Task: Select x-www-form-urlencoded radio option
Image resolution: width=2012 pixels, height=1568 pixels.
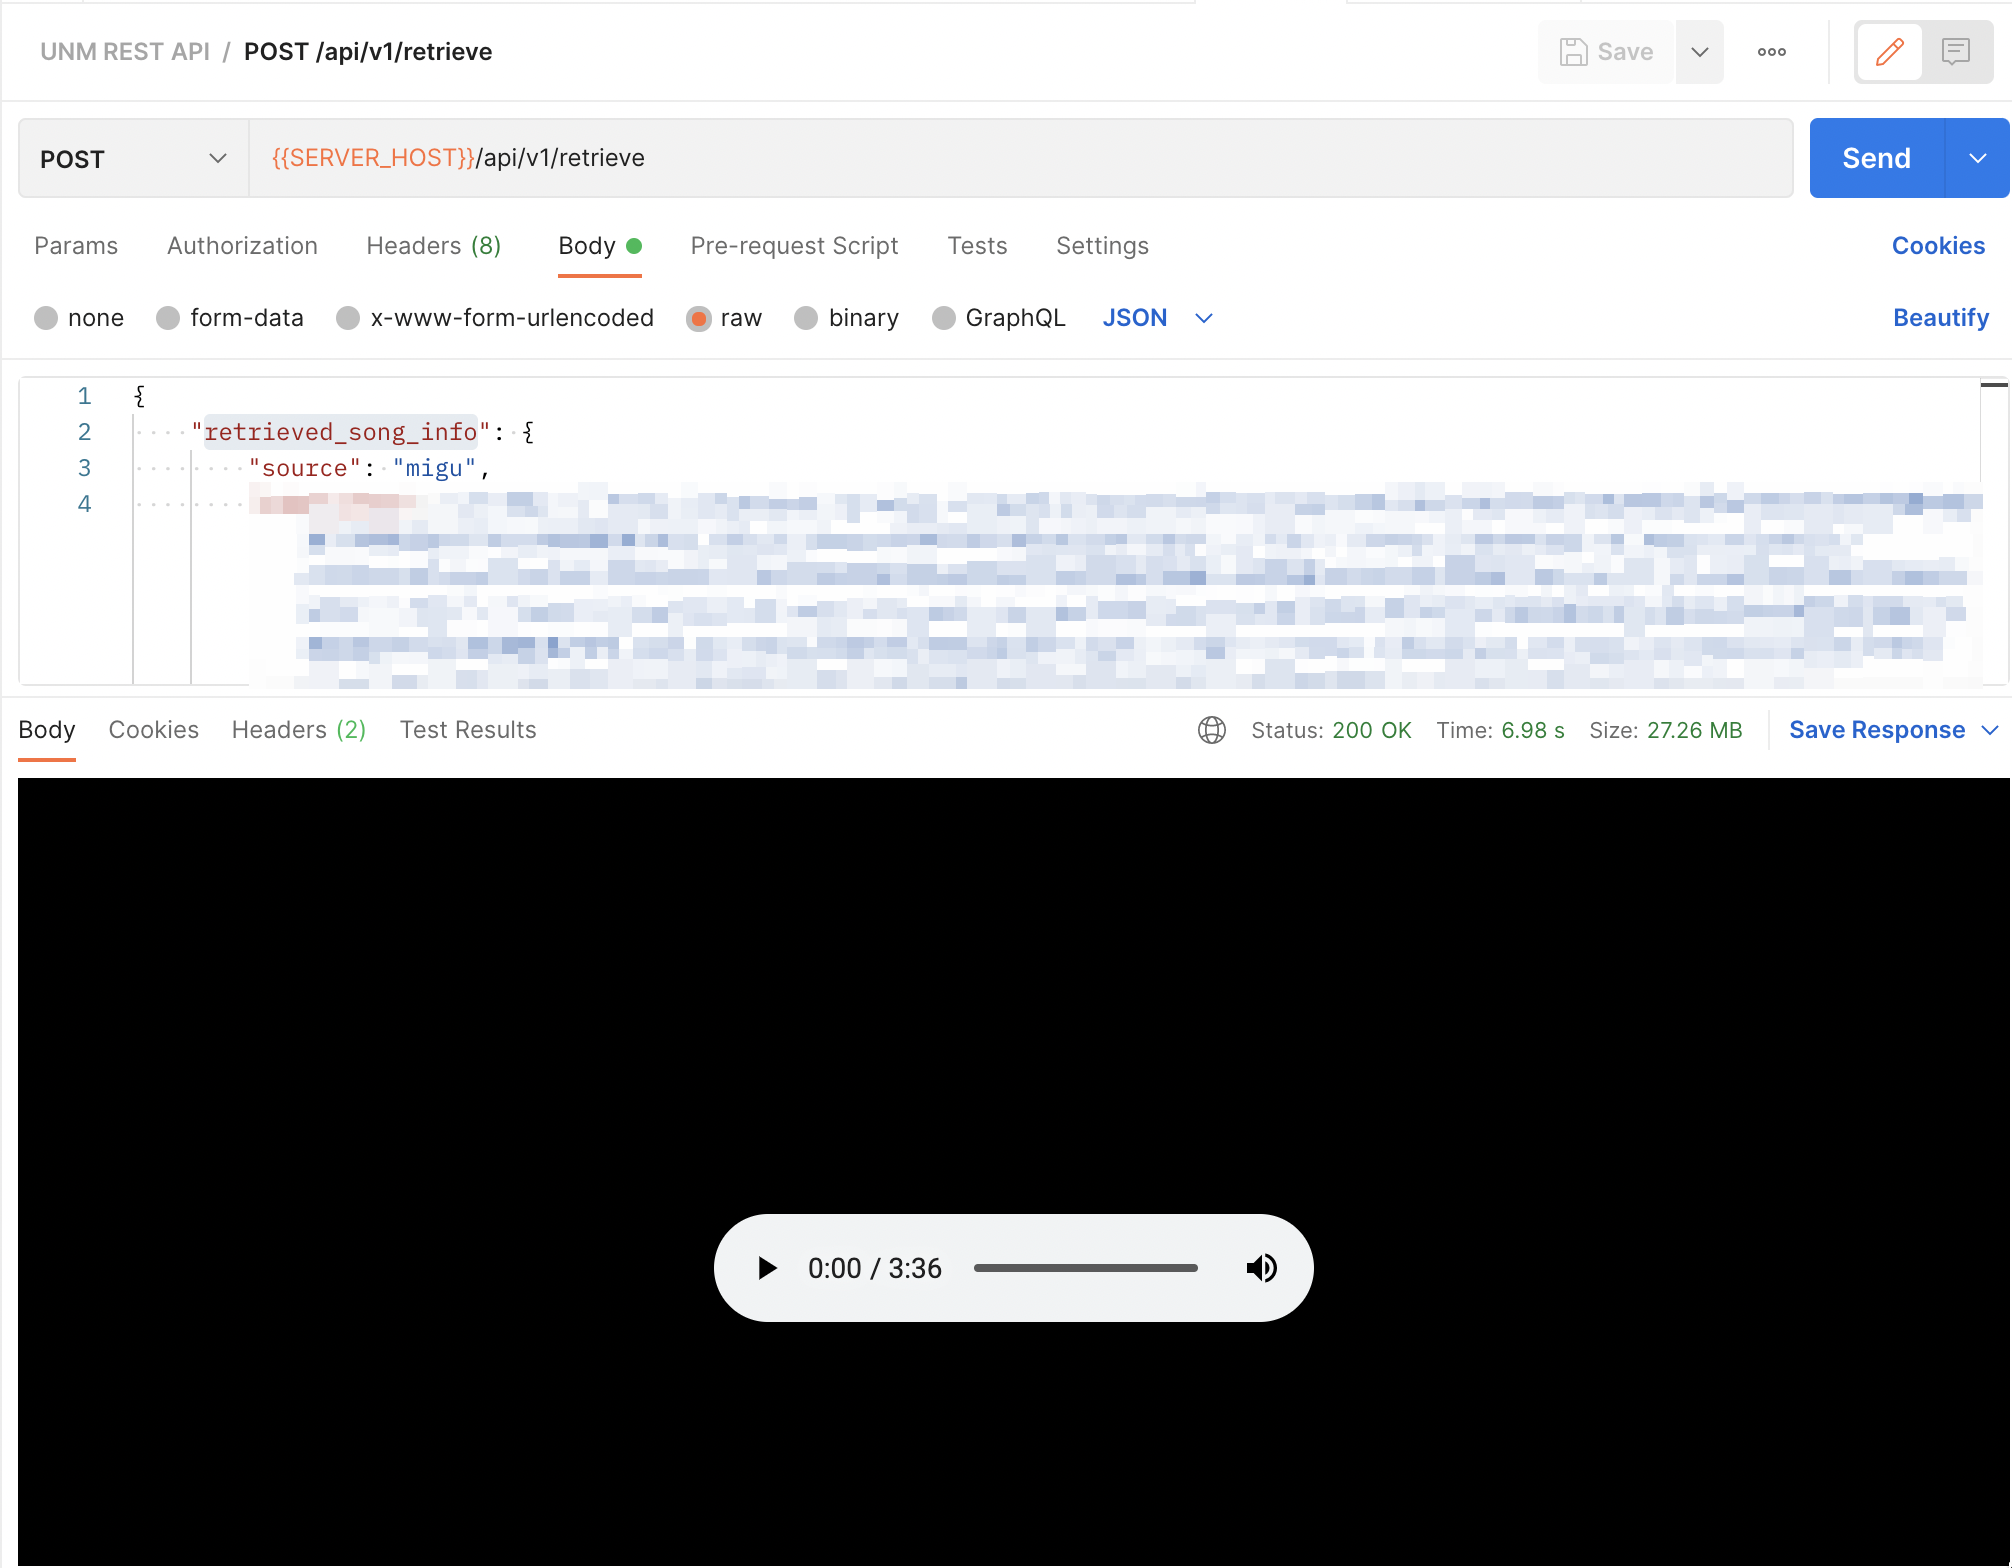Action: pos(348,318)
